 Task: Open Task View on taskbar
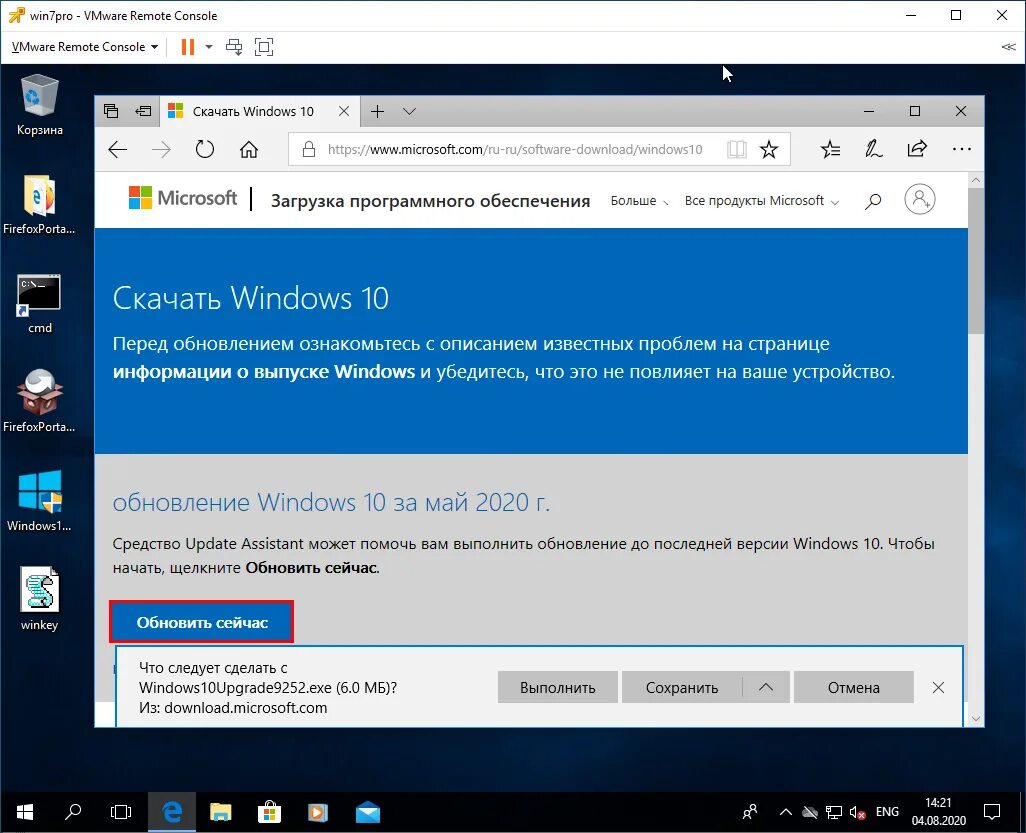(x=121, y=812)
